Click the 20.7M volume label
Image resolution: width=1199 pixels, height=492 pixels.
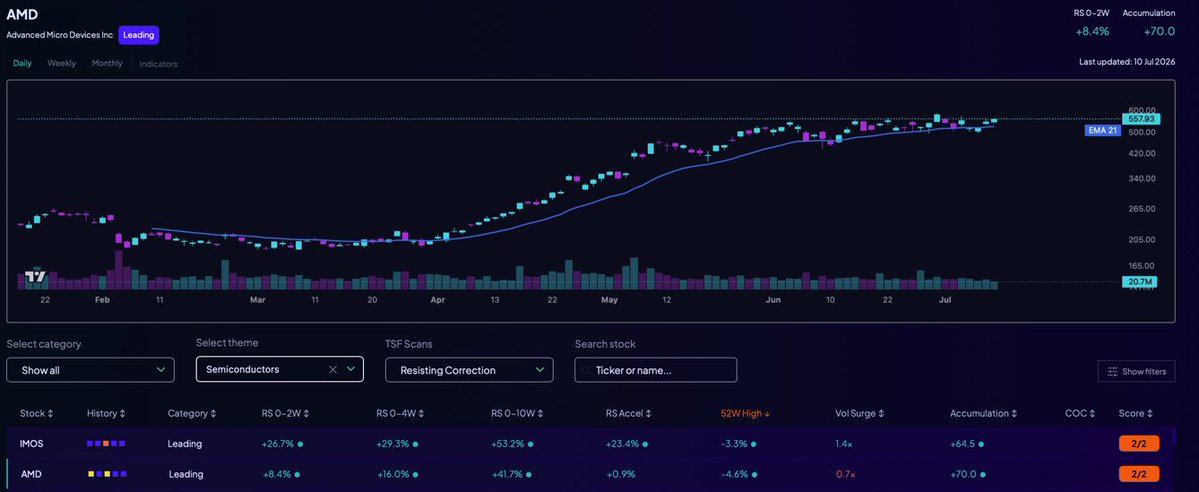tap(1139, 282)
